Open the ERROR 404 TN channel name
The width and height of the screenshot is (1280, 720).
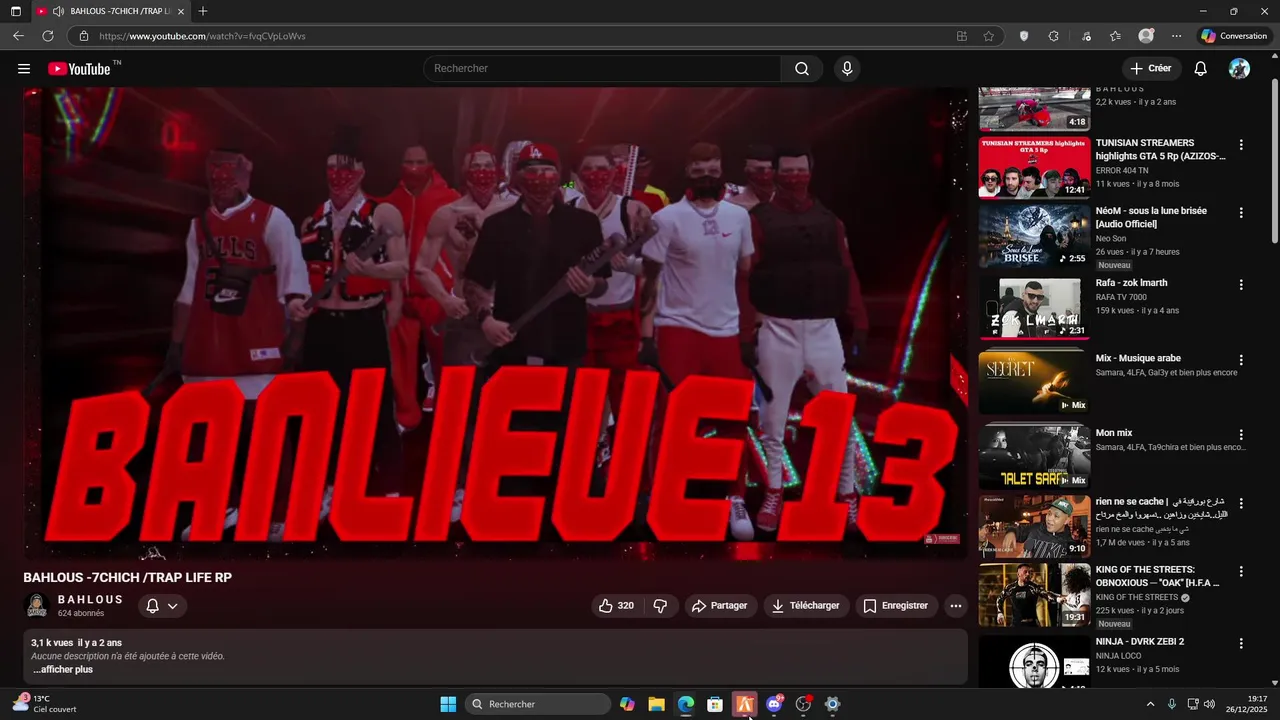(1122, 171)
